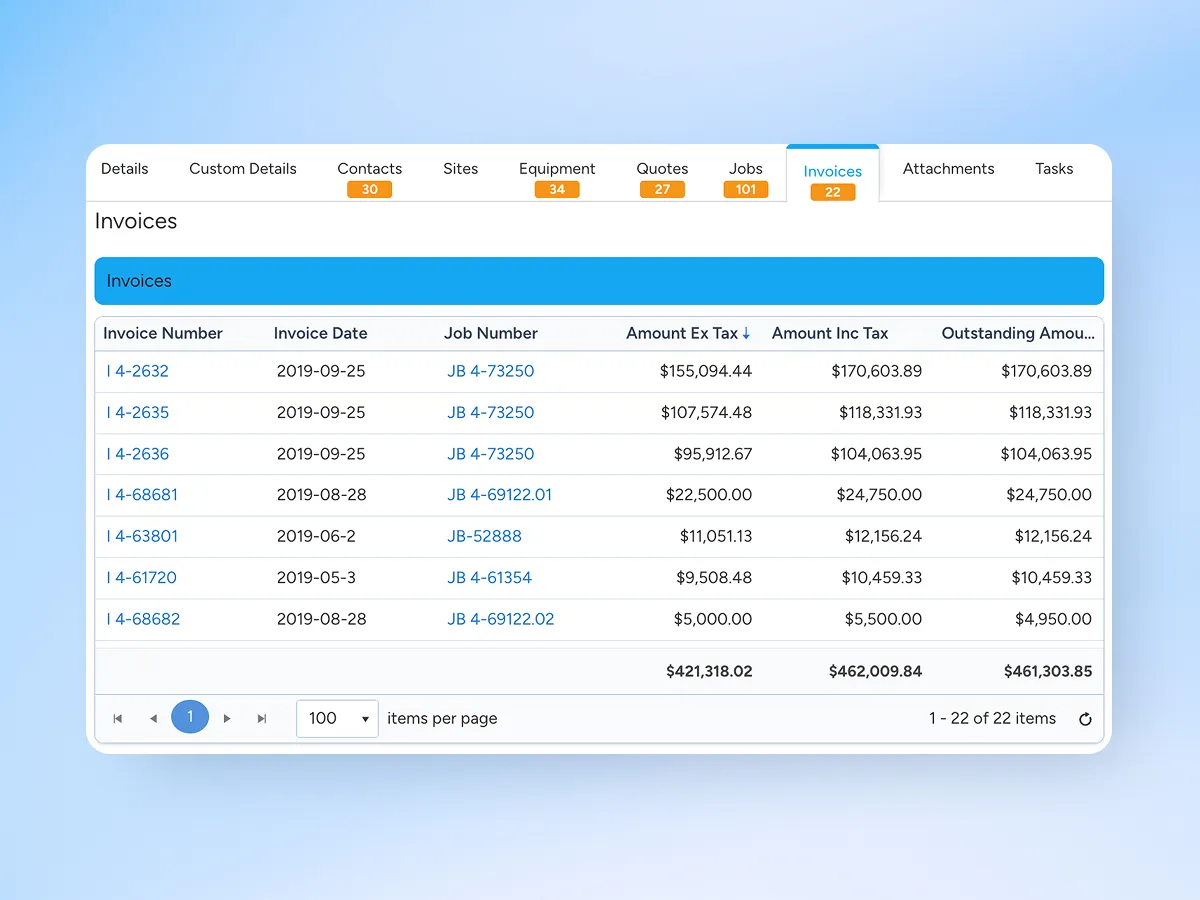Open the Custom Details tab
This screenshot has width=1200, height=900.
pyautogui.click(x=243, y=169)
